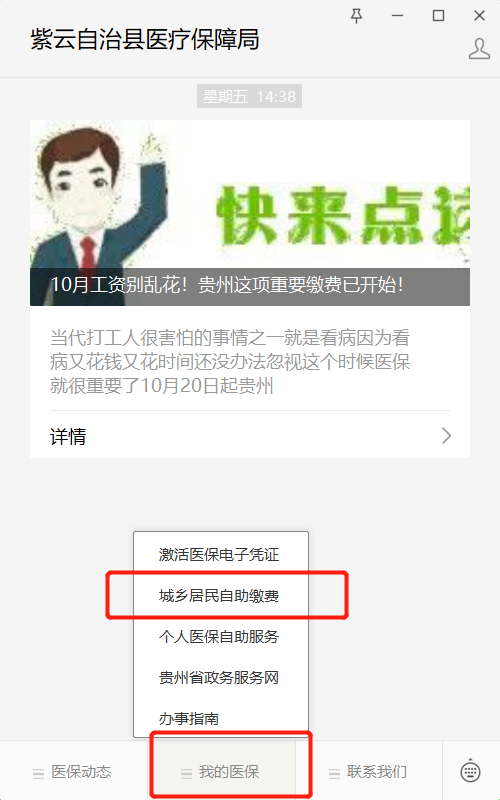Pin the chat window on top
The width and height of the screenshot is (500, 800).
click(x=357, y=16)
